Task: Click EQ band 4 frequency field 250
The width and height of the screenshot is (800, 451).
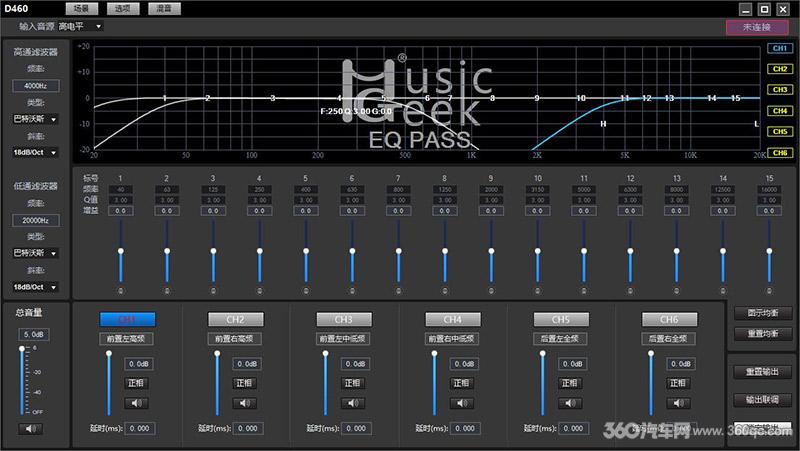Action: (260, 189)
